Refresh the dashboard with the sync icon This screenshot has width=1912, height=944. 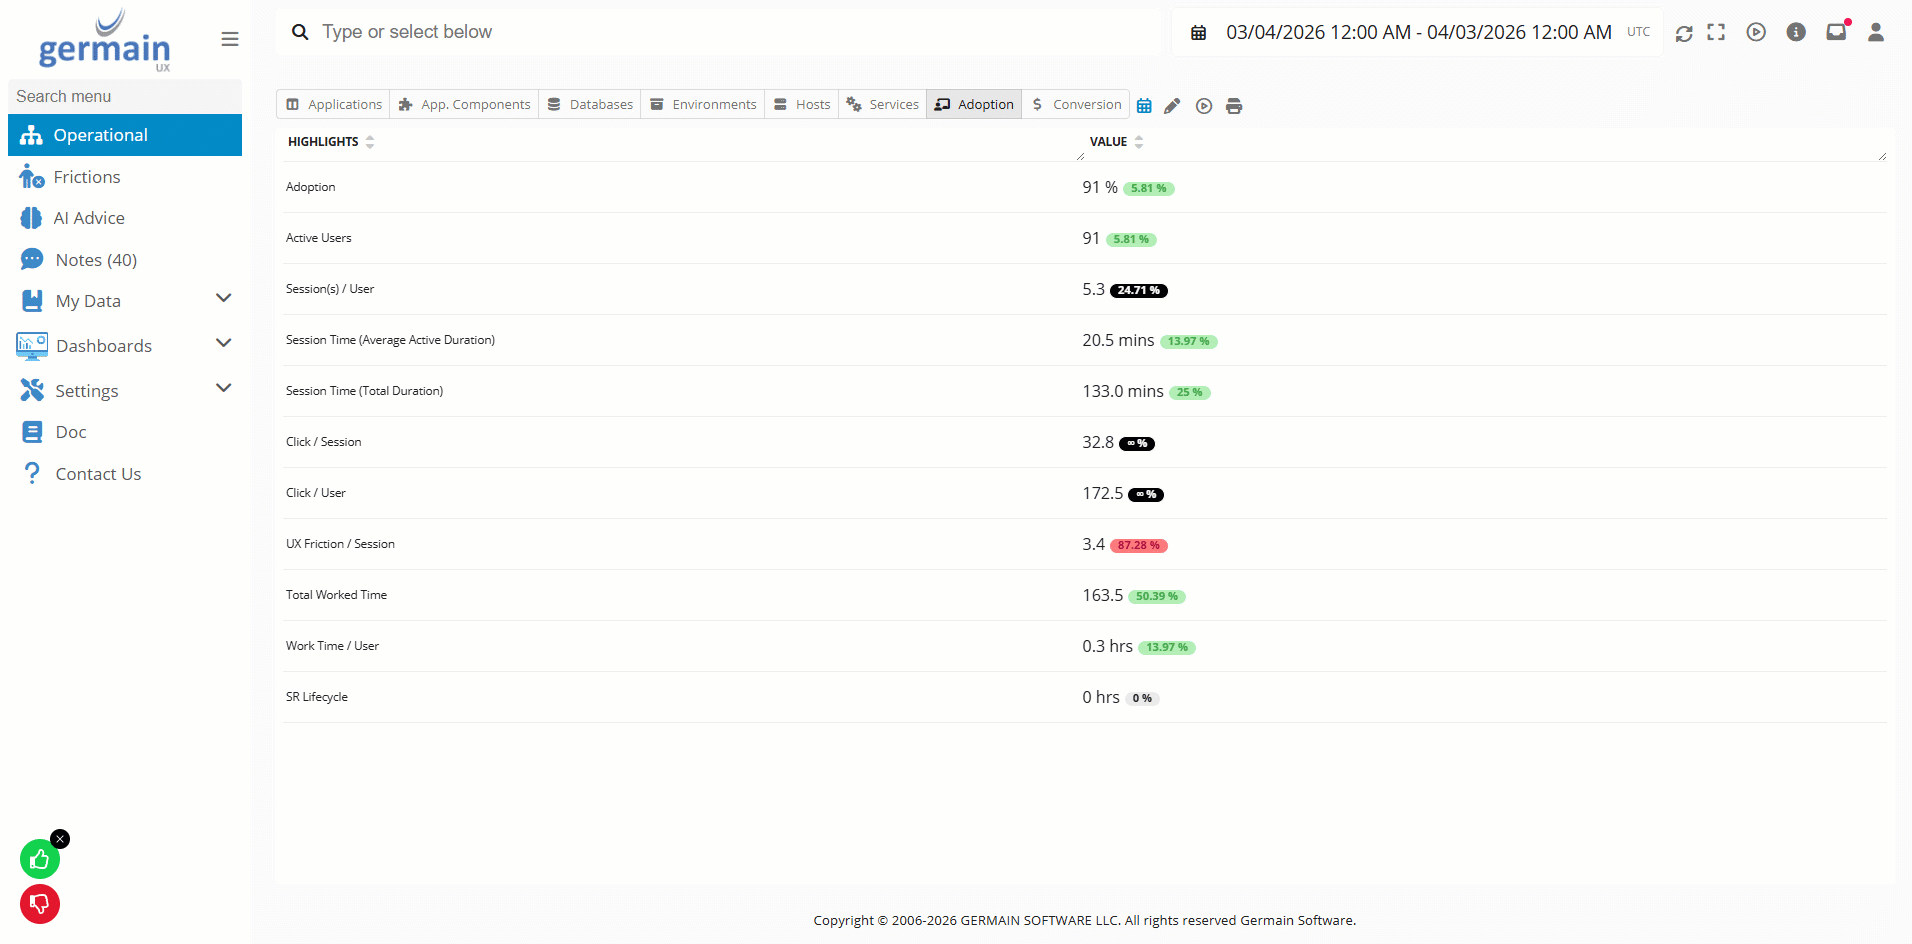(1683, 33)
